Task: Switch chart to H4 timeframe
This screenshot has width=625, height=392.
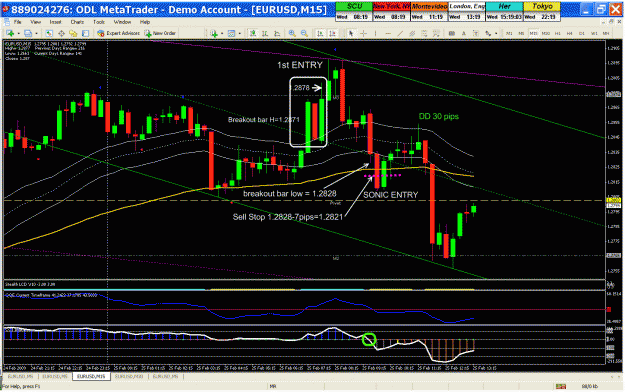Action: (570, 33)
